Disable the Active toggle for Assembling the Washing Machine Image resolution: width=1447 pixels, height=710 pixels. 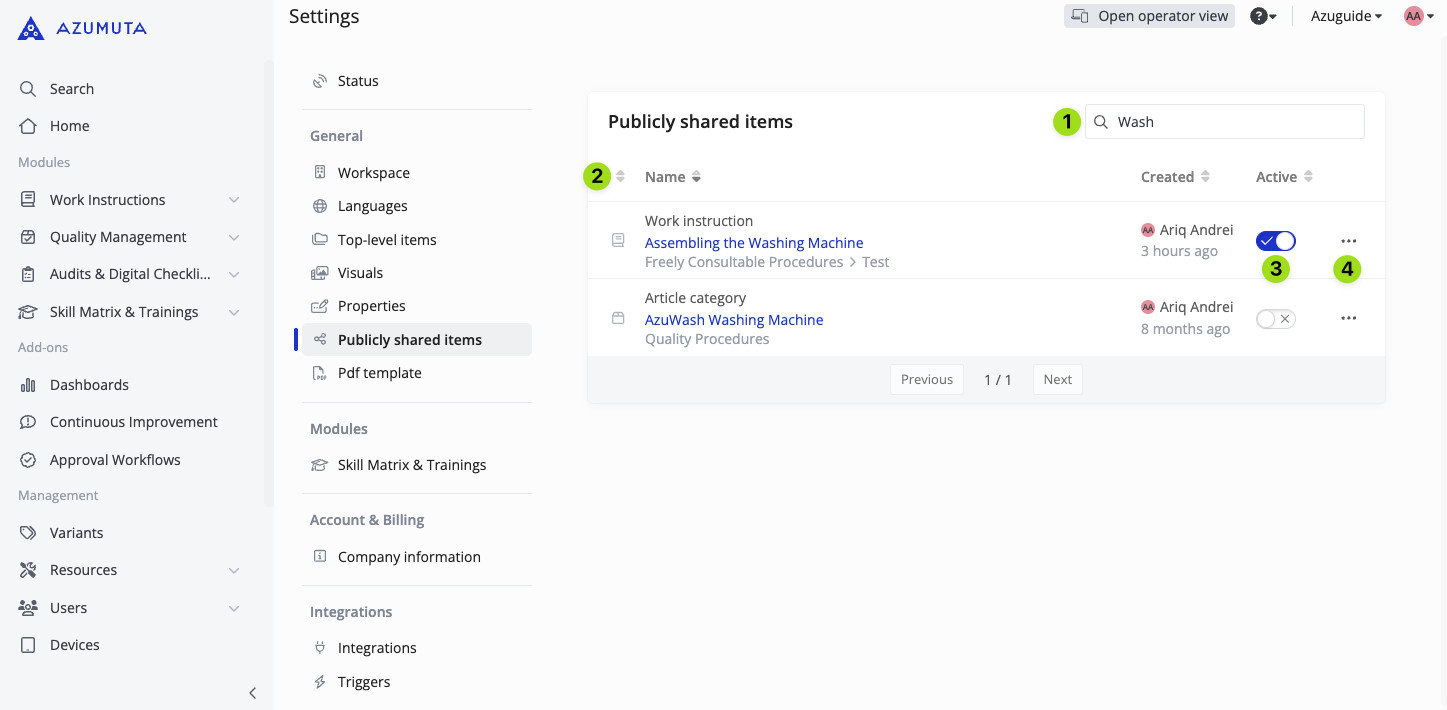pos(1275,240)
